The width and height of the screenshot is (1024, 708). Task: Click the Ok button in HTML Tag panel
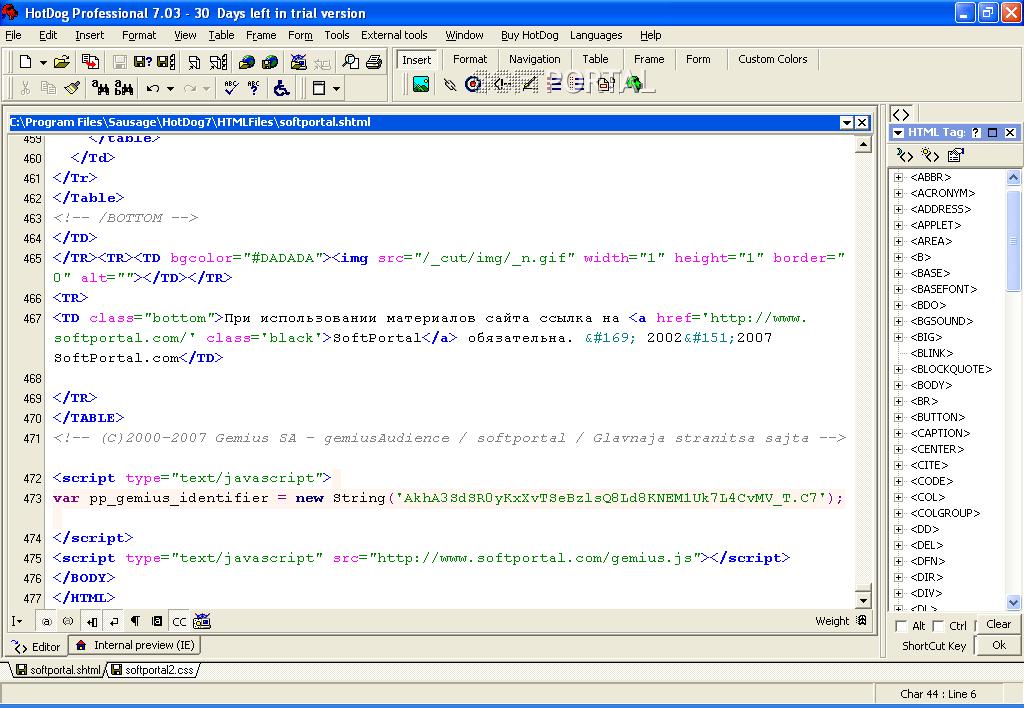(x=999, y=645)
